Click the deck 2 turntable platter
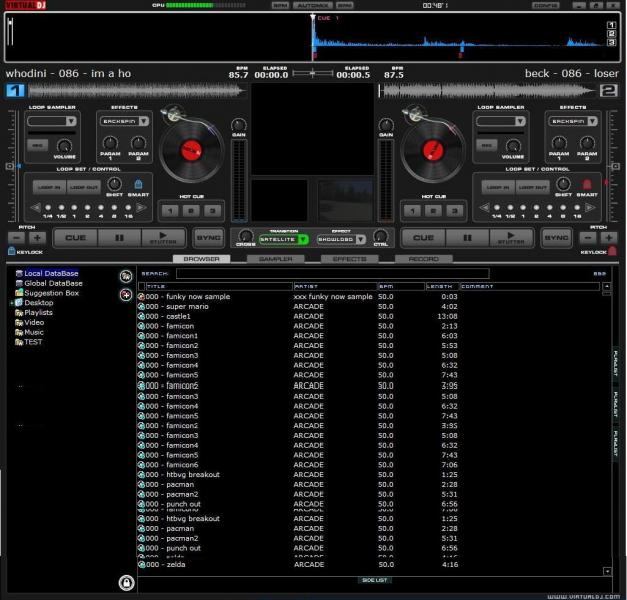Viewport: 627px width, 600px height. tap(433, 151)
